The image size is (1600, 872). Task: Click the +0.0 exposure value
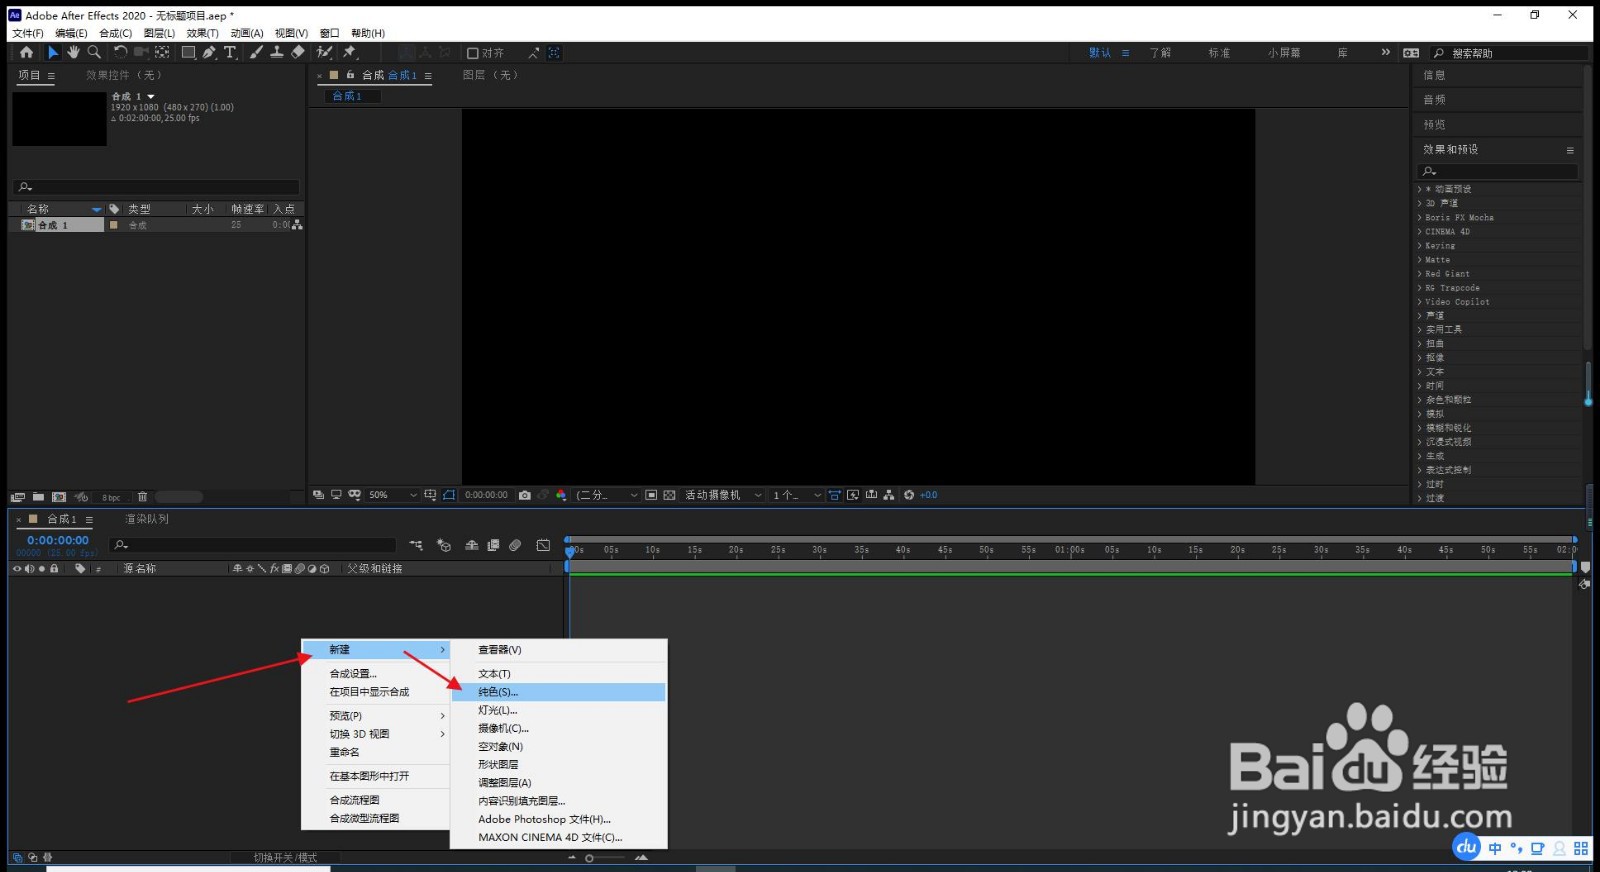[x=929, y=495]
